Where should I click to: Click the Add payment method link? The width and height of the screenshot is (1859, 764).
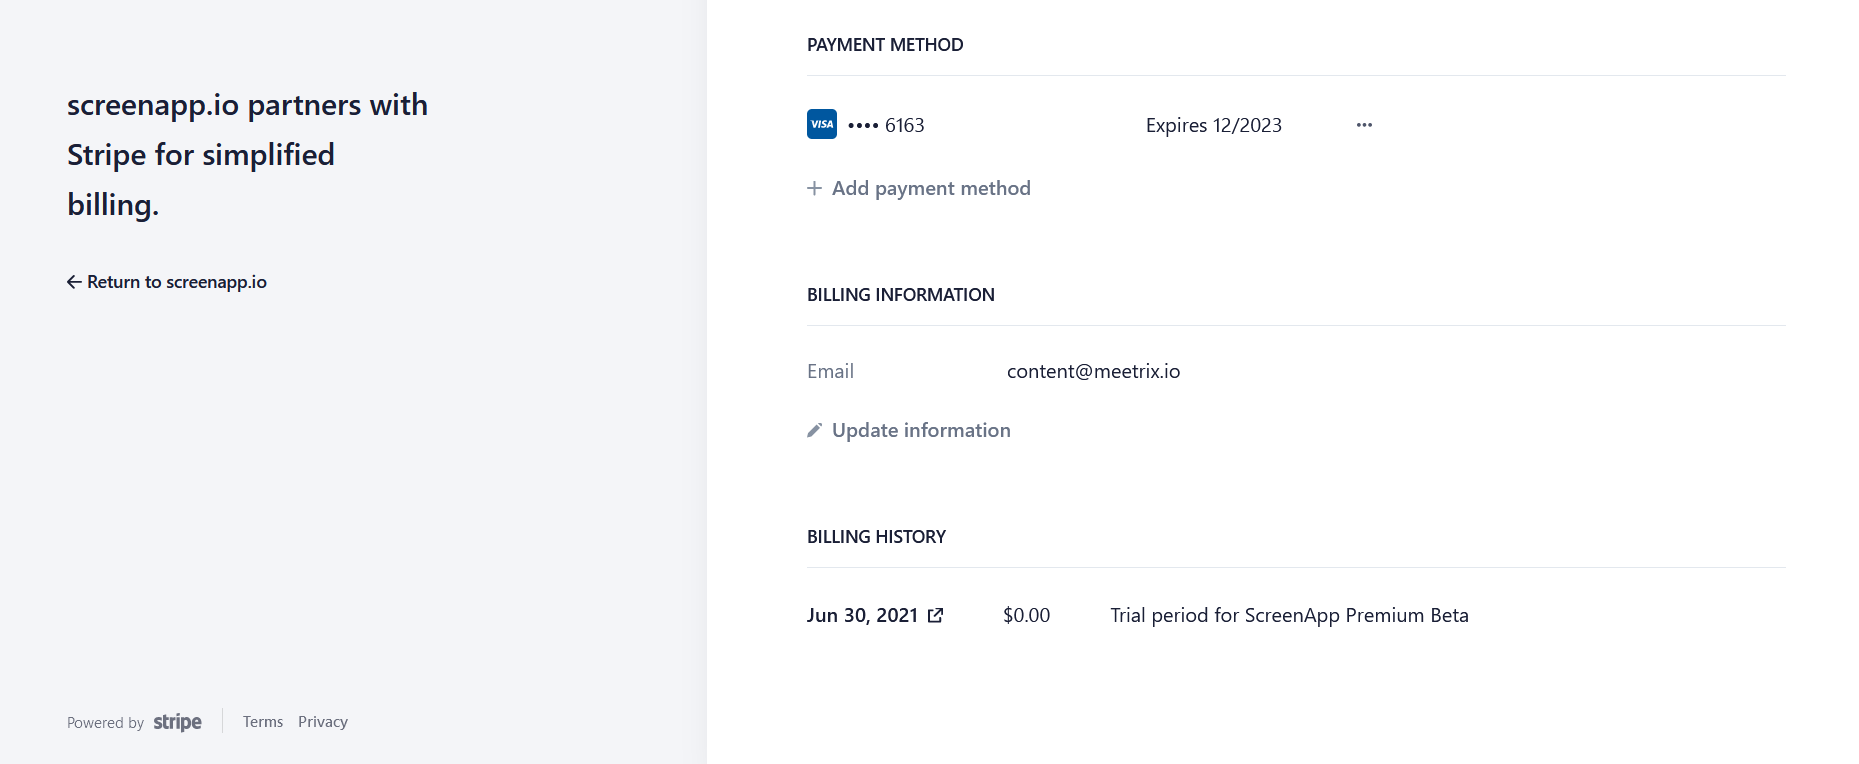pos(931,188)
